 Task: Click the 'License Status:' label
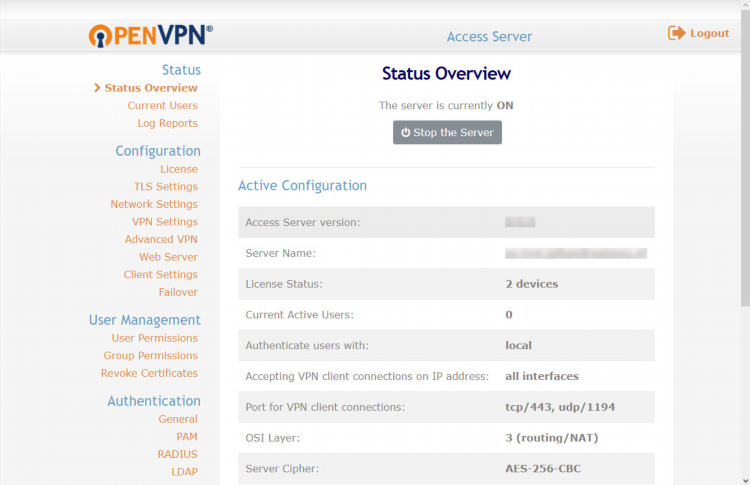tap(284, 284)
